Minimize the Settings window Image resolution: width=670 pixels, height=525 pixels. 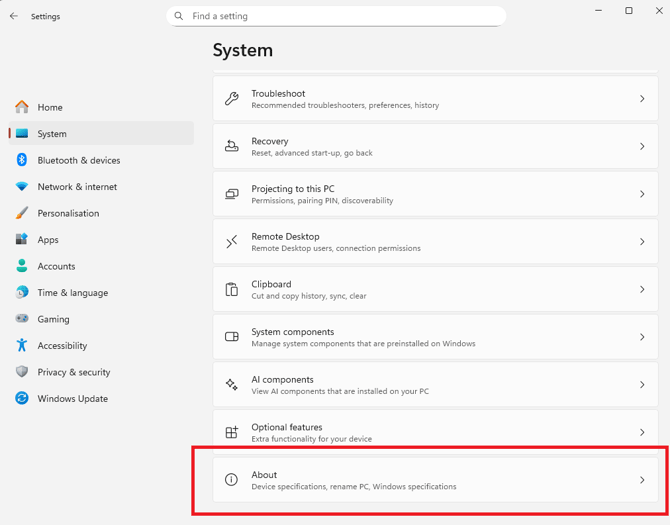[x=598, y=10]
